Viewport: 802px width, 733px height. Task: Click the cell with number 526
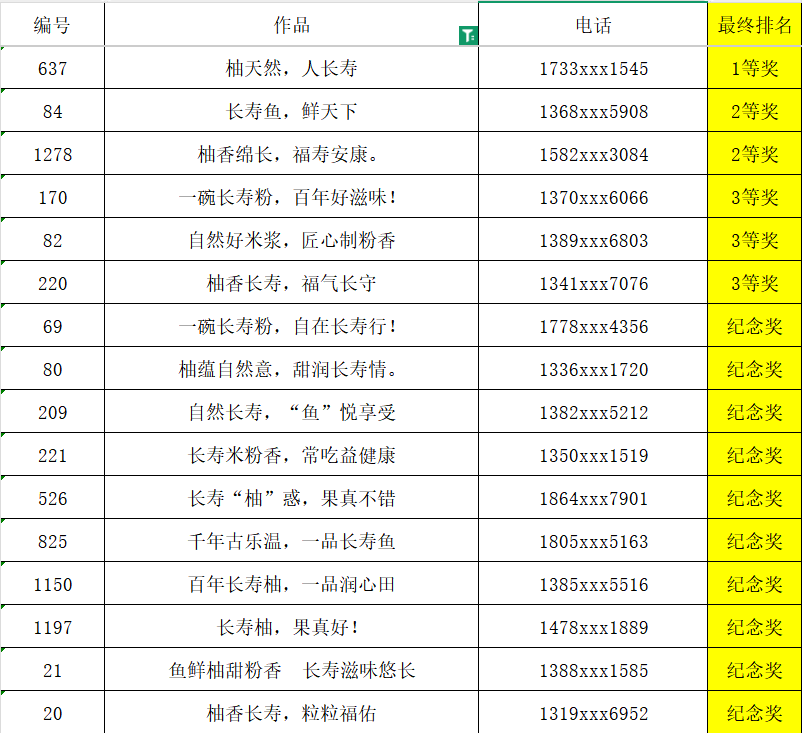[52, 498]
